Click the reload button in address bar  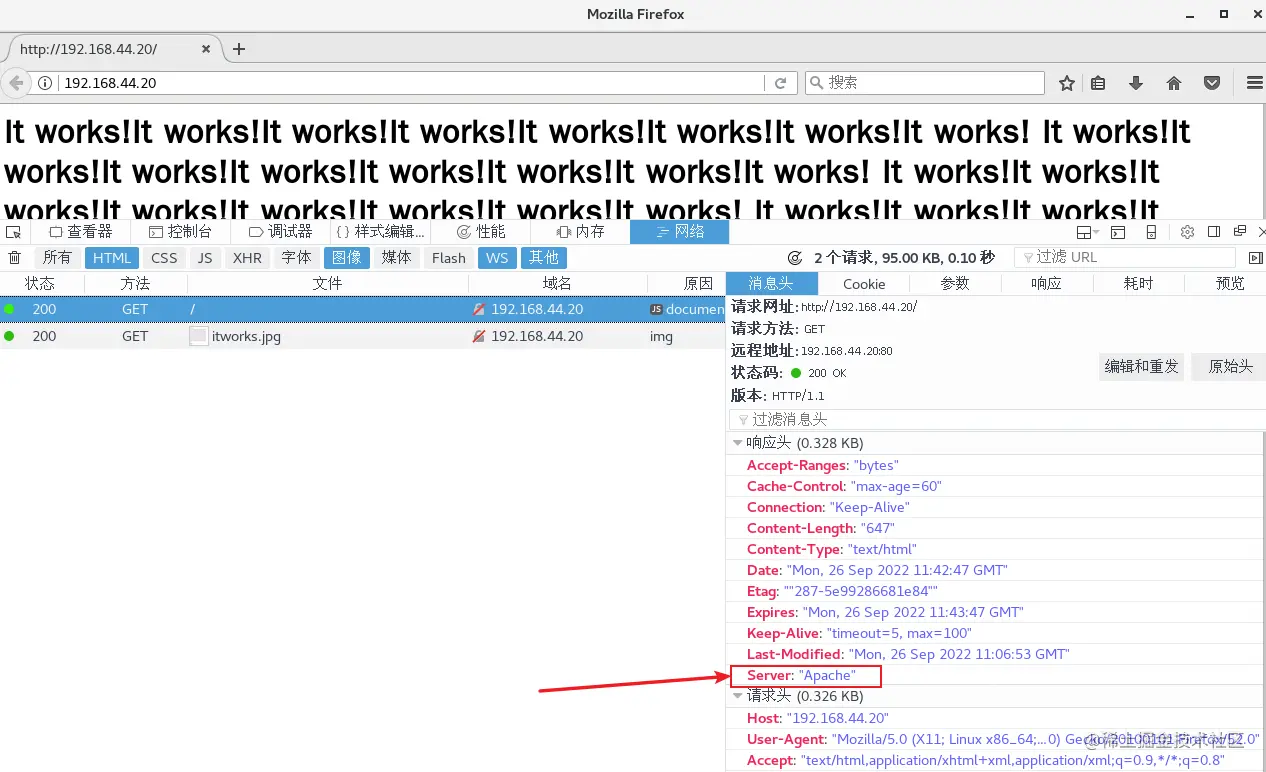click(x=781, y=83)
